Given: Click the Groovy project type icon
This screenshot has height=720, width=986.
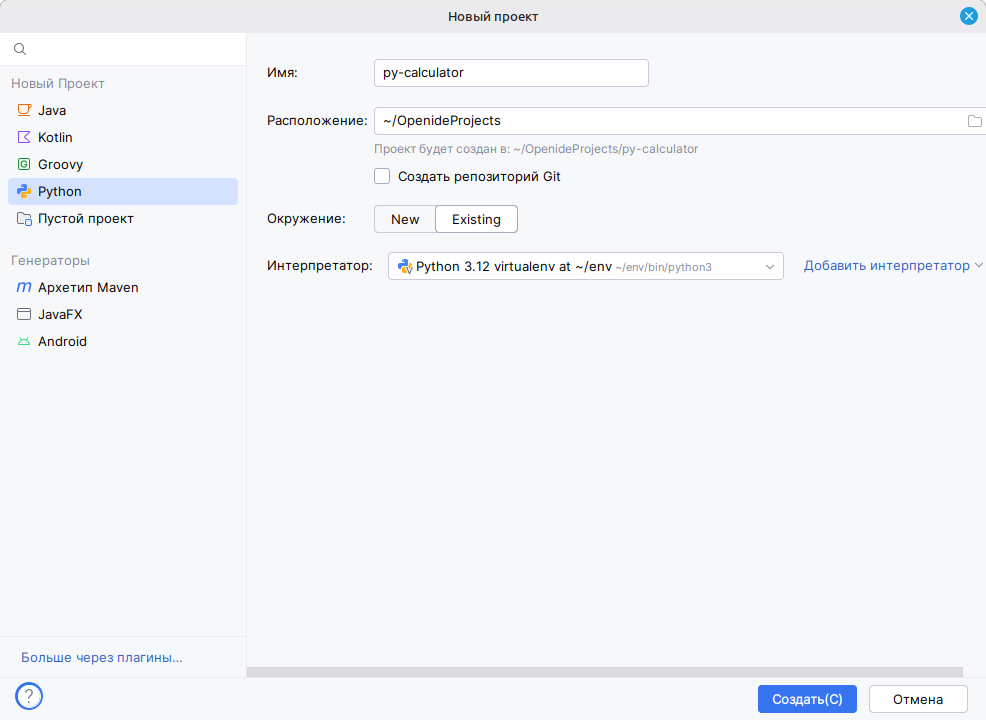Looking at the screenshot, I should point(24,164).
